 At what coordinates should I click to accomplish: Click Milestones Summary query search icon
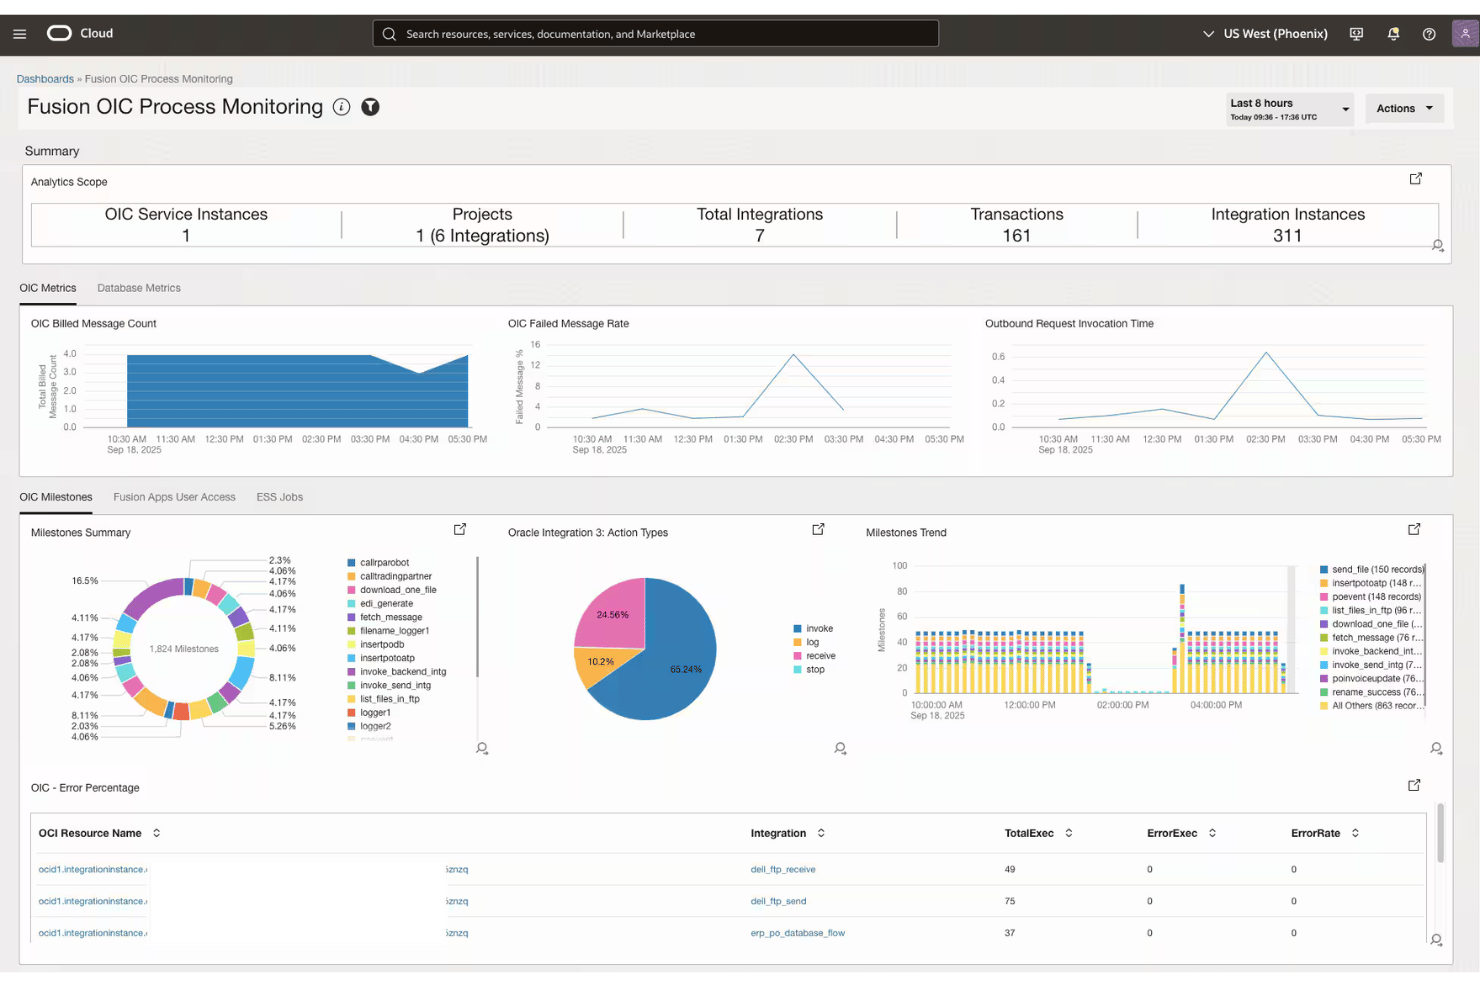482,748
